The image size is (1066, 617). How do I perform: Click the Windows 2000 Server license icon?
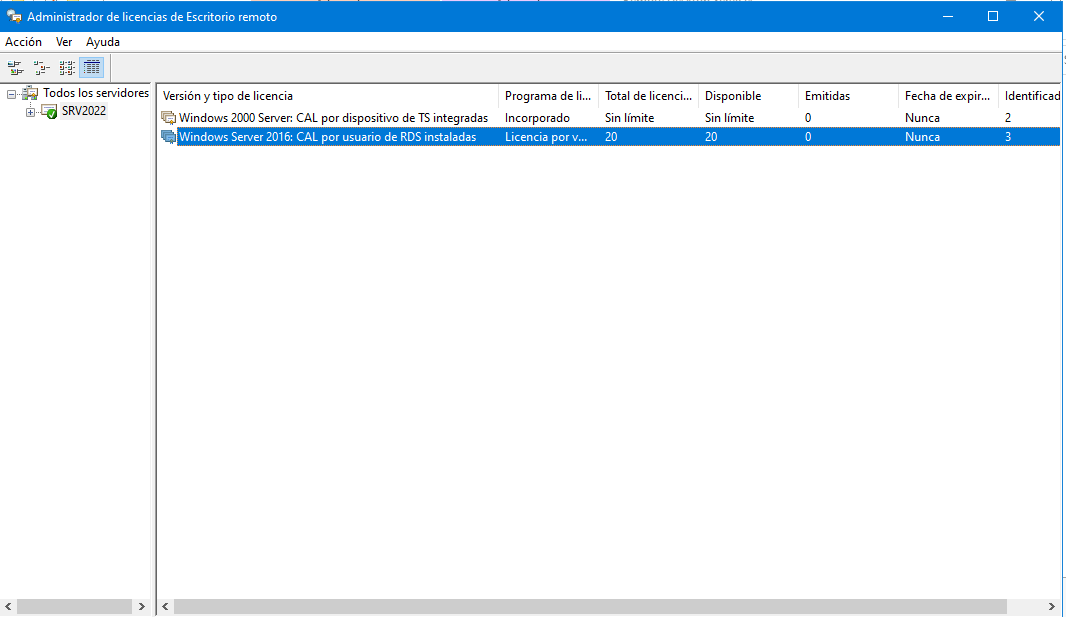[168, 118]
